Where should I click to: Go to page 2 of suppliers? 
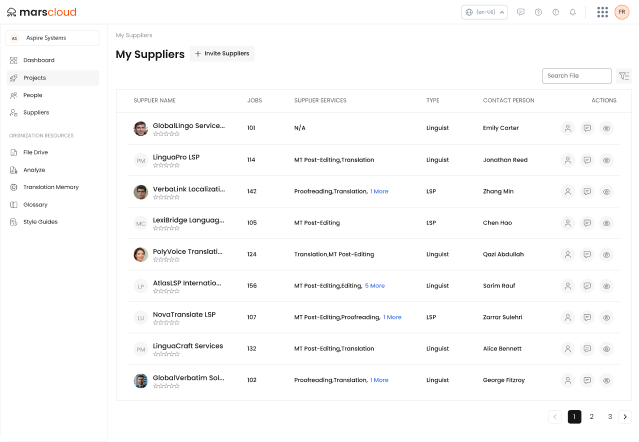point(592,416)
